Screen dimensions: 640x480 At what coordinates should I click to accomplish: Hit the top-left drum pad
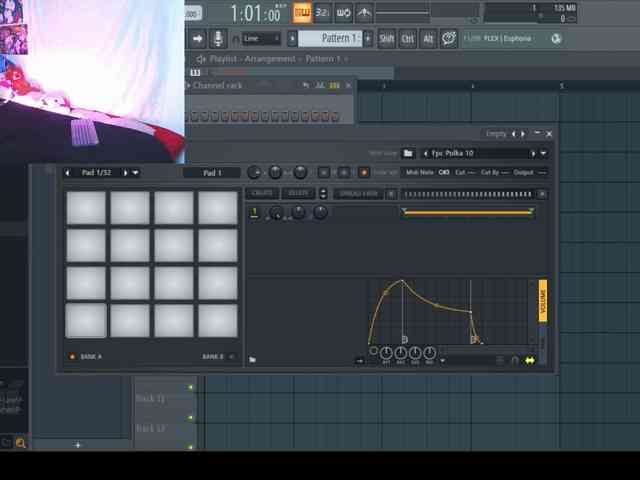[86, 208]
